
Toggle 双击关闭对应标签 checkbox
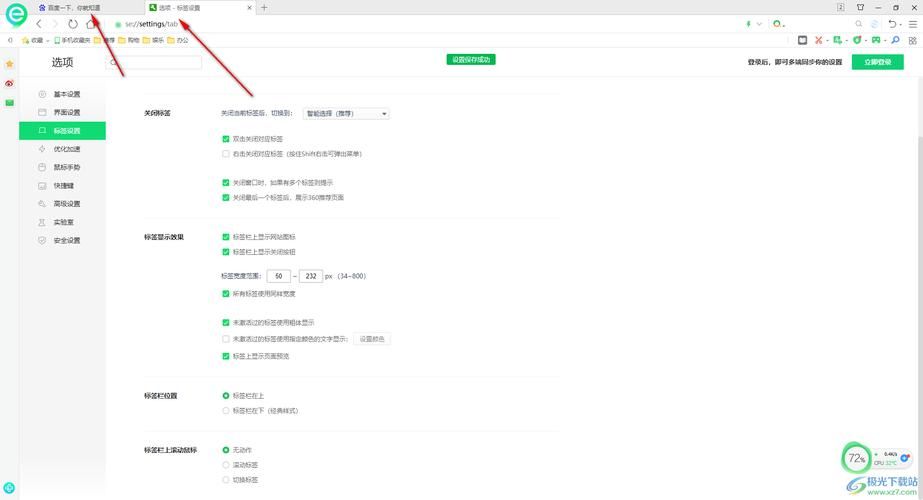[225, 139]
